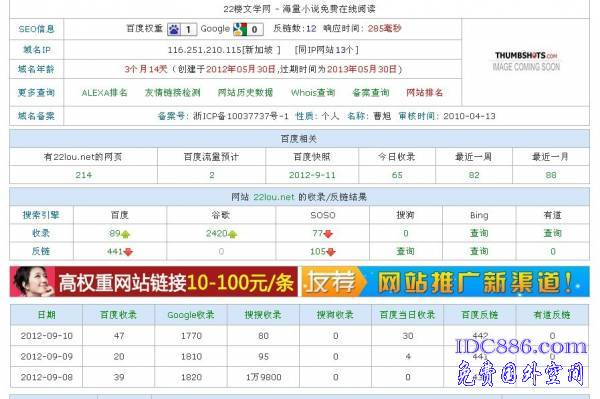Click the green up arrow beside Google 2420
600x399 pixels.
[x=232, y=234]
